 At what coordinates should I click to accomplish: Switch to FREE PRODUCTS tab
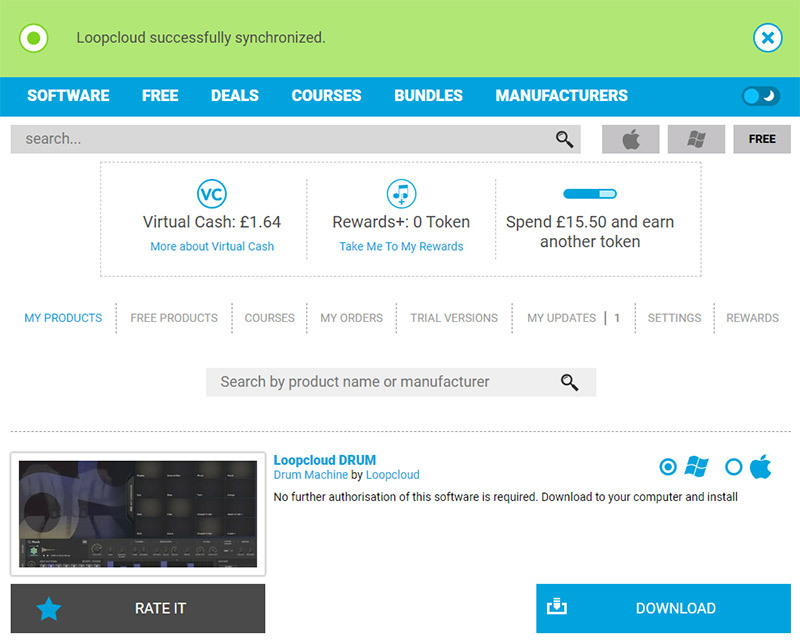click(174, 318)
